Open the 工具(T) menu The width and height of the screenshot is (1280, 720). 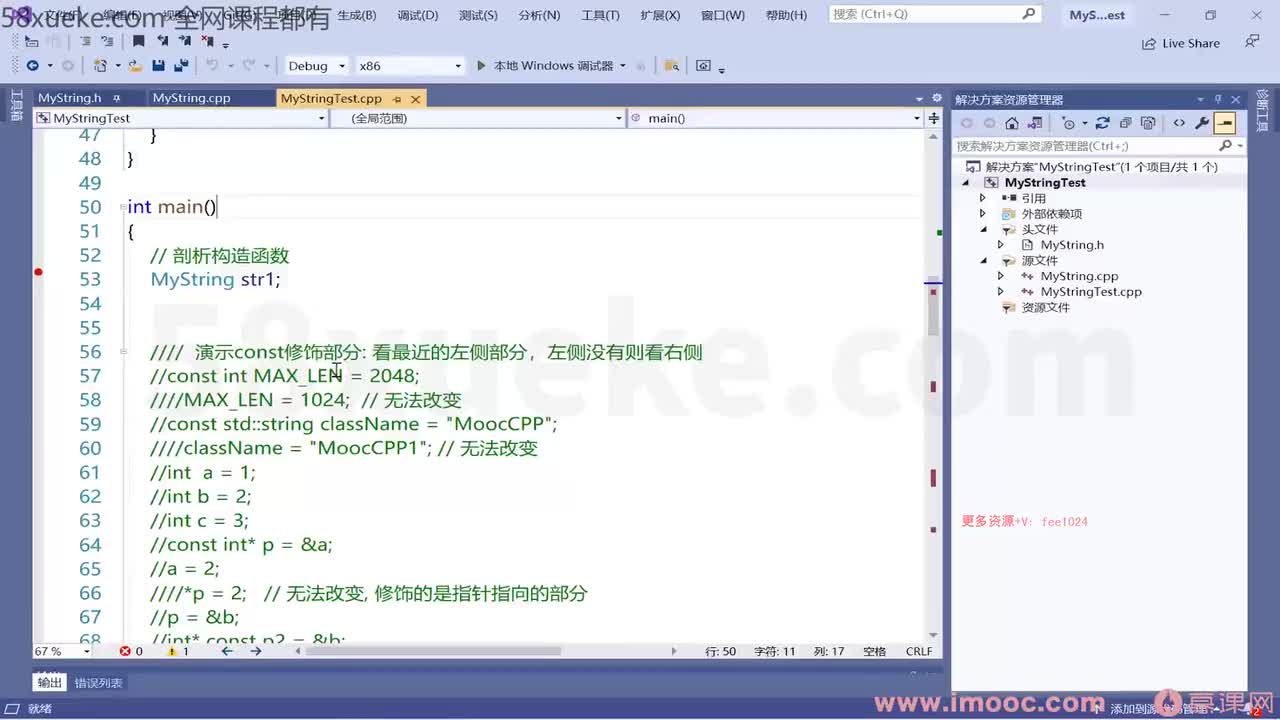point(600,15)
